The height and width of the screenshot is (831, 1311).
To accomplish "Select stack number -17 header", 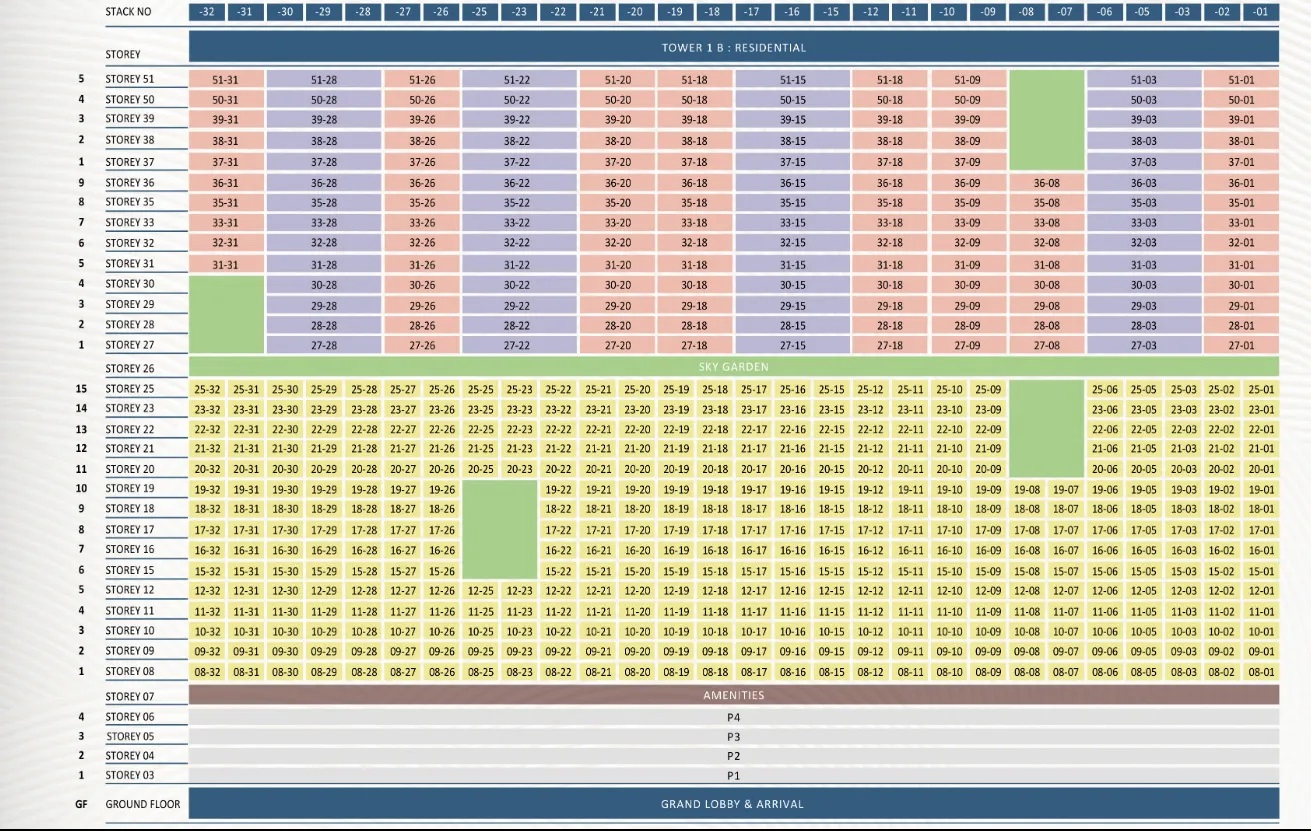I will [752, 12].
